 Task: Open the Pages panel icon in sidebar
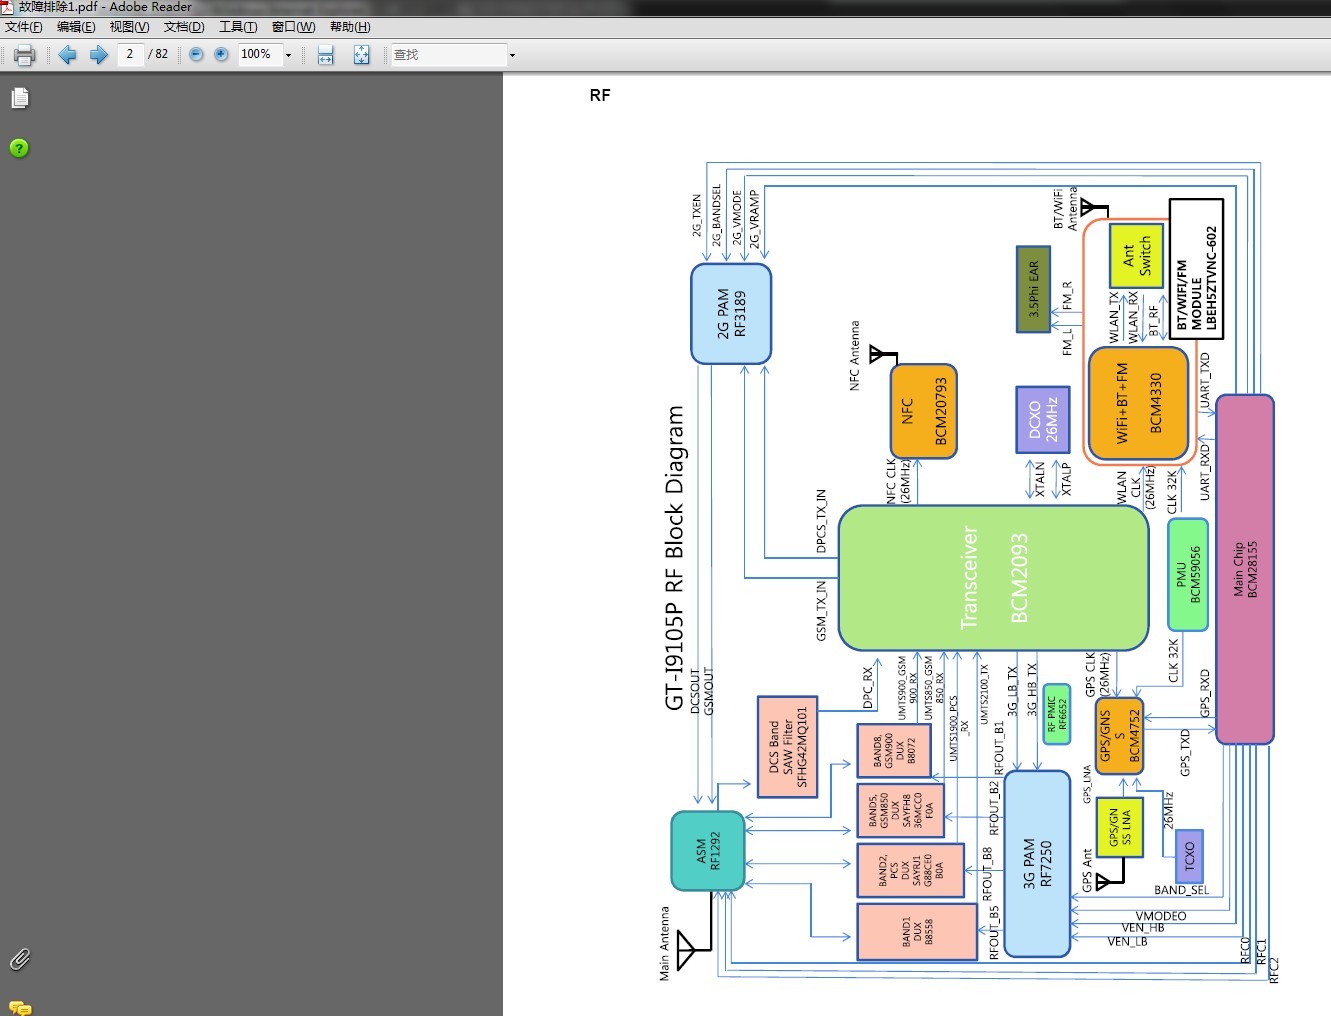pyautogui.click(x=20, y=98)
